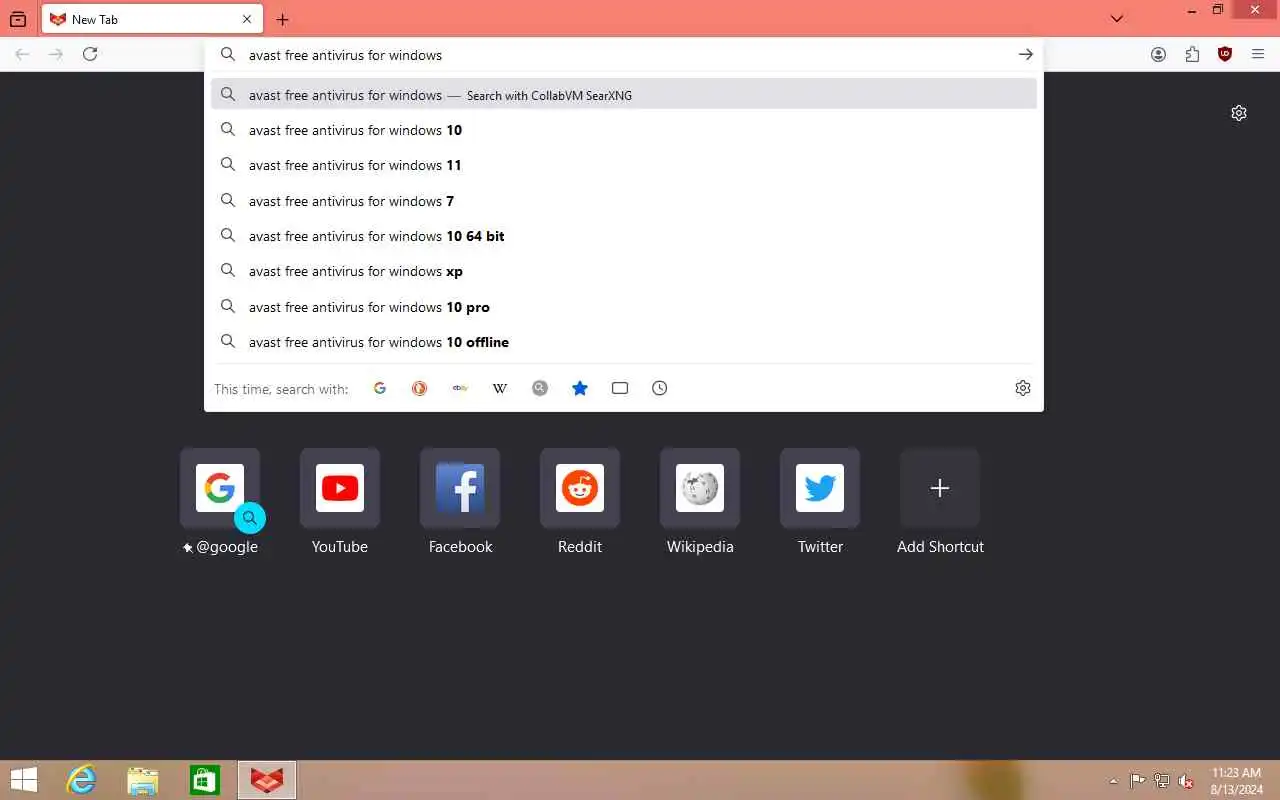Image resolution: width=1280 pixels, height=800 pixels.
Task: Open the muted volume tray icon
Action: [x=1186, y=781]
